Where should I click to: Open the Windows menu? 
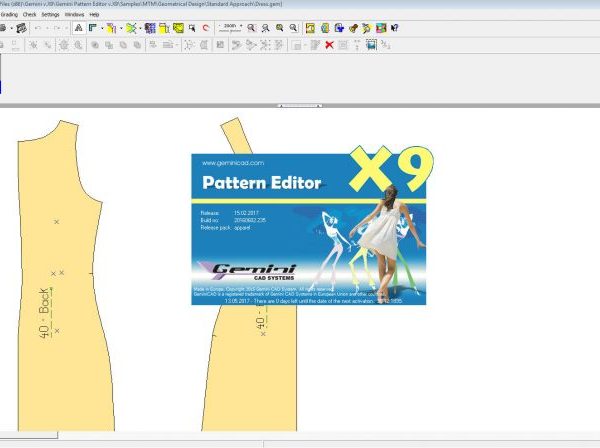pos(74,15)
